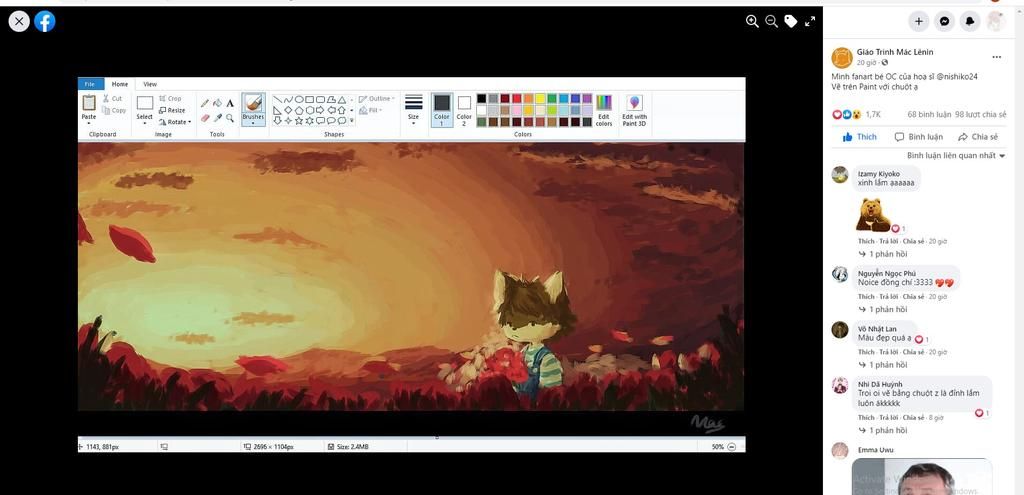This screenshot has width=1024, height=495.
Task: Open the account profile picture menu
Action: pyautogui.click(x=995, y=22)
